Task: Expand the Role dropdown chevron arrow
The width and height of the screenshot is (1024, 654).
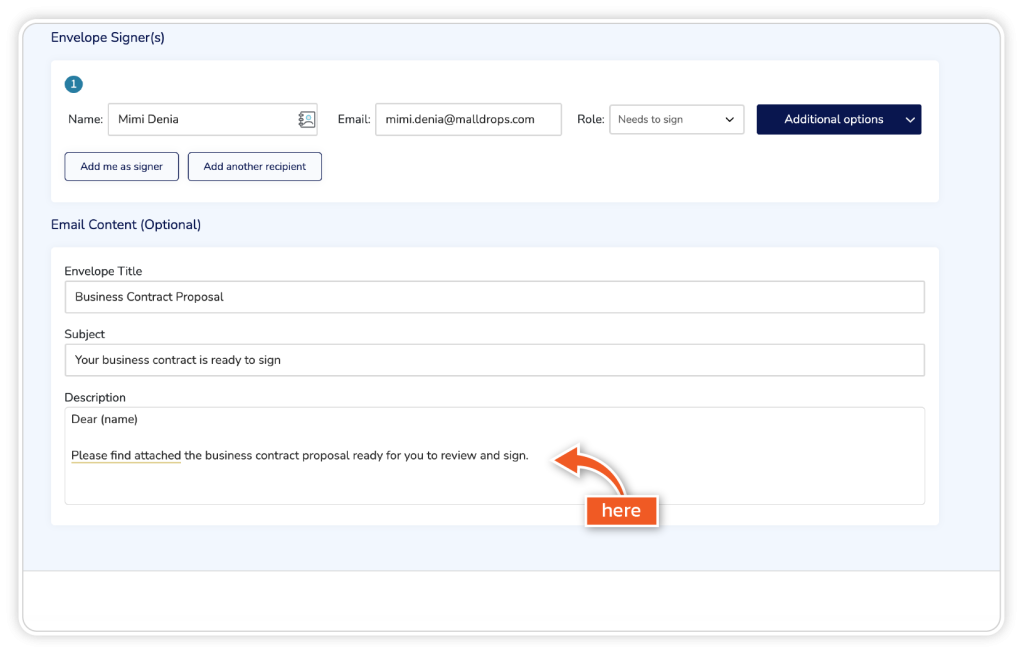Action: 729,119
